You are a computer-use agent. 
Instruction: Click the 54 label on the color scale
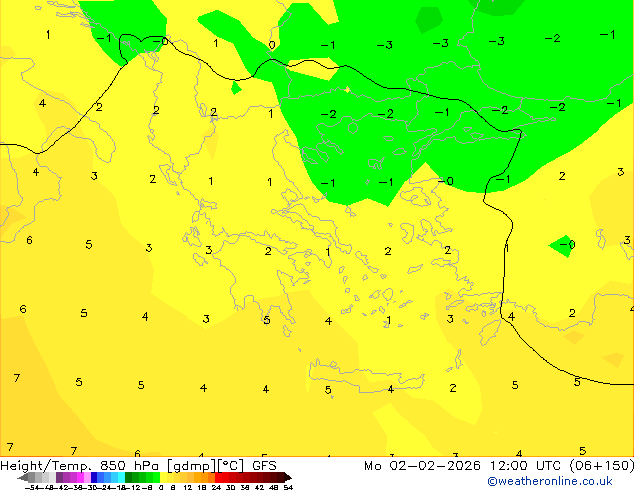[288, 487]
